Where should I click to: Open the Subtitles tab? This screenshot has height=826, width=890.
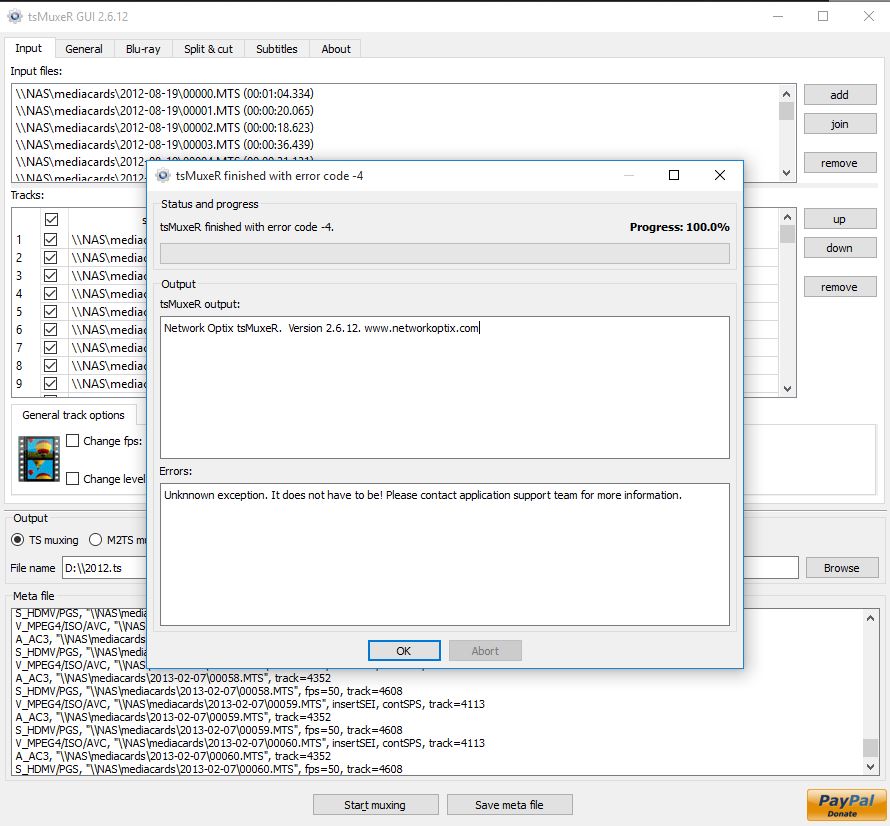276,49
